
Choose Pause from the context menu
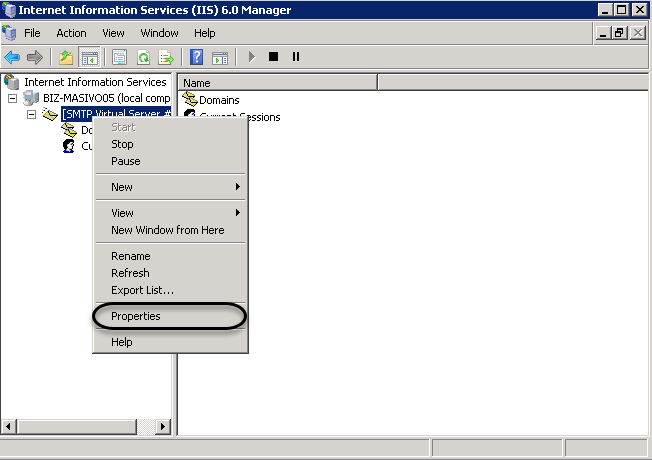tap(170, 161)
